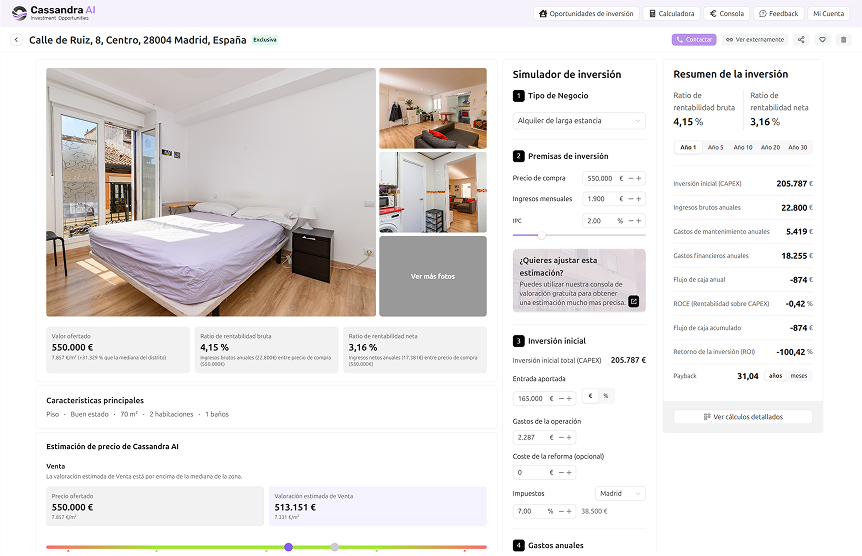Increase Precio de compra with plus icon
This screenshot has height=556, width=862.
point(639,178)
